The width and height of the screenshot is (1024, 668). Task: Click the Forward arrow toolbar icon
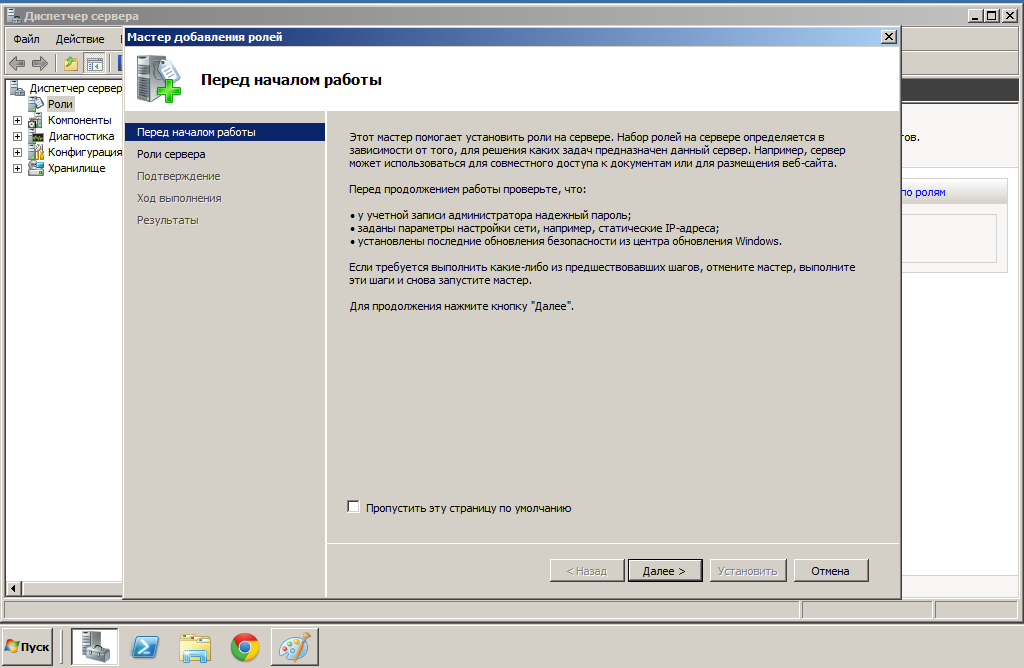40,63
